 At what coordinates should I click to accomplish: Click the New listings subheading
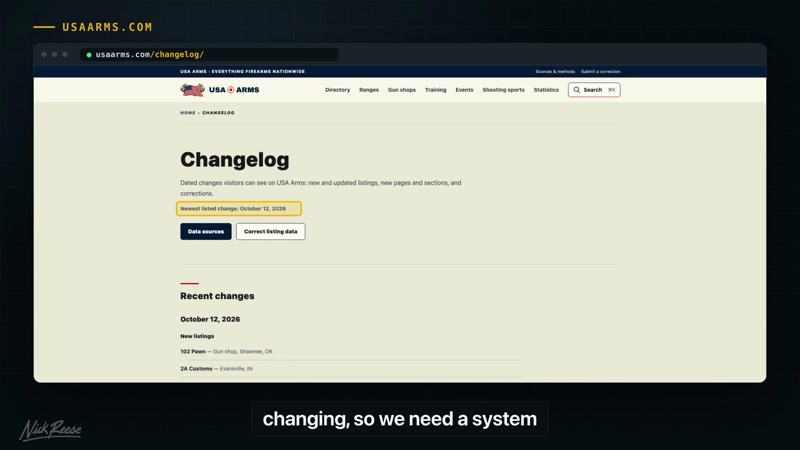point(197,336)
